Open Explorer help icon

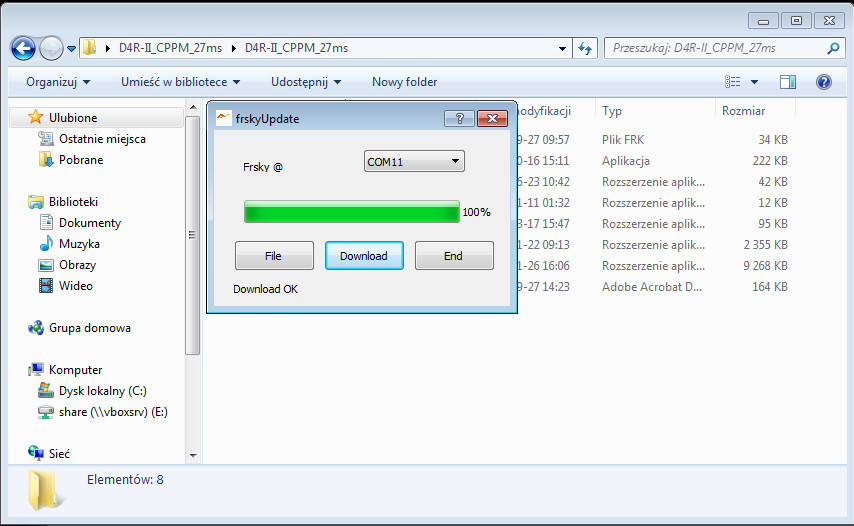pos(824,82)
